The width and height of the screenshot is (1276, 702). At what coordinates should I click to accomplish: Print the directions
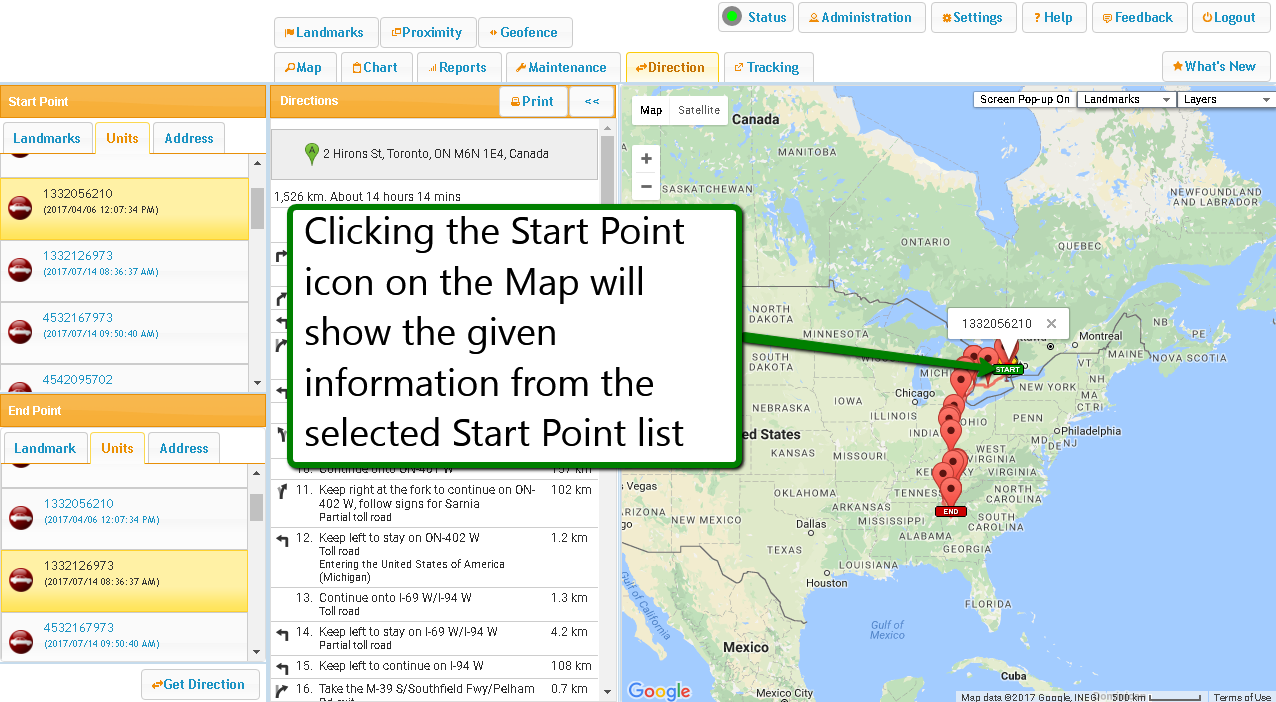[x=532, y=101]
